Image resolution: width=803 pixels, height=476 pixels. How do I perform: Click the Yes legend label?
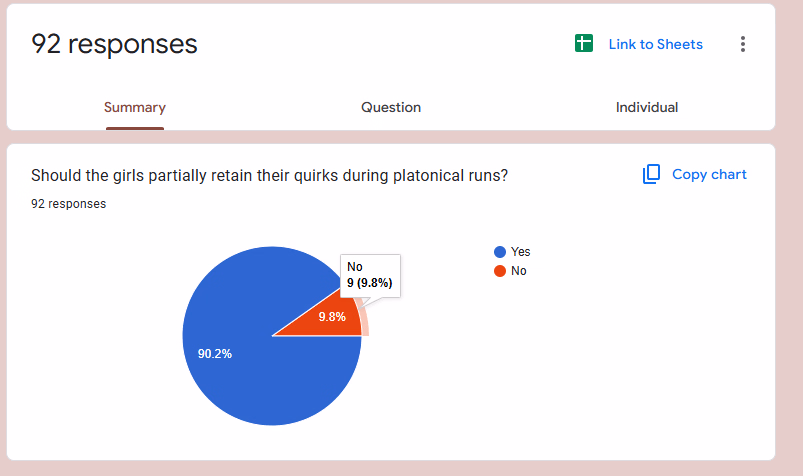[x=520, y=252]
